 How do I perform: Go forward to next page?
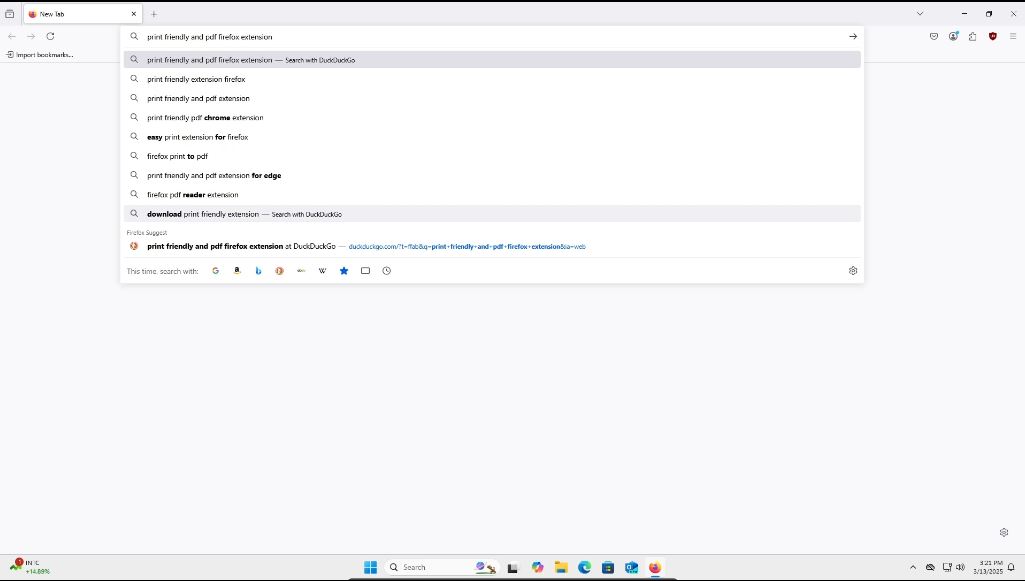coord(31,37)
